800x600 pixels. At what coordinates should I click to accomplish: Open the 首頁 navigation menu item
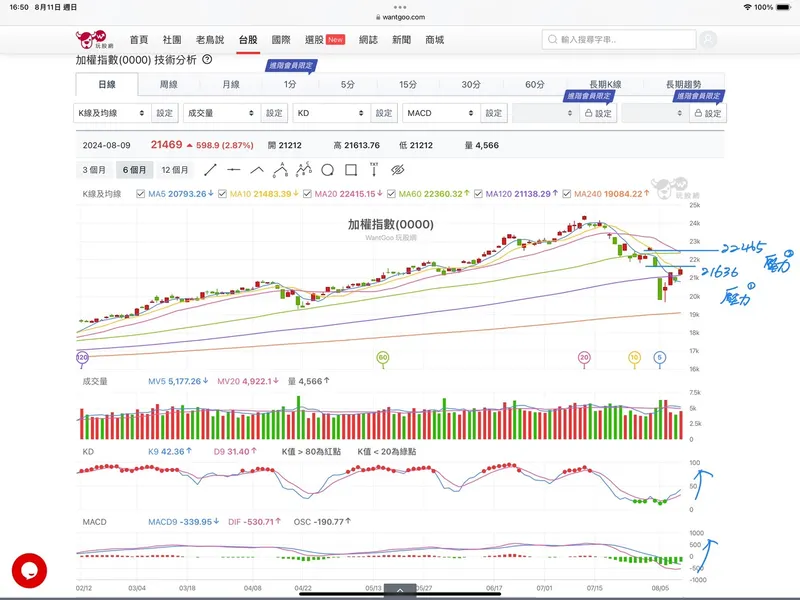point(139,40)
